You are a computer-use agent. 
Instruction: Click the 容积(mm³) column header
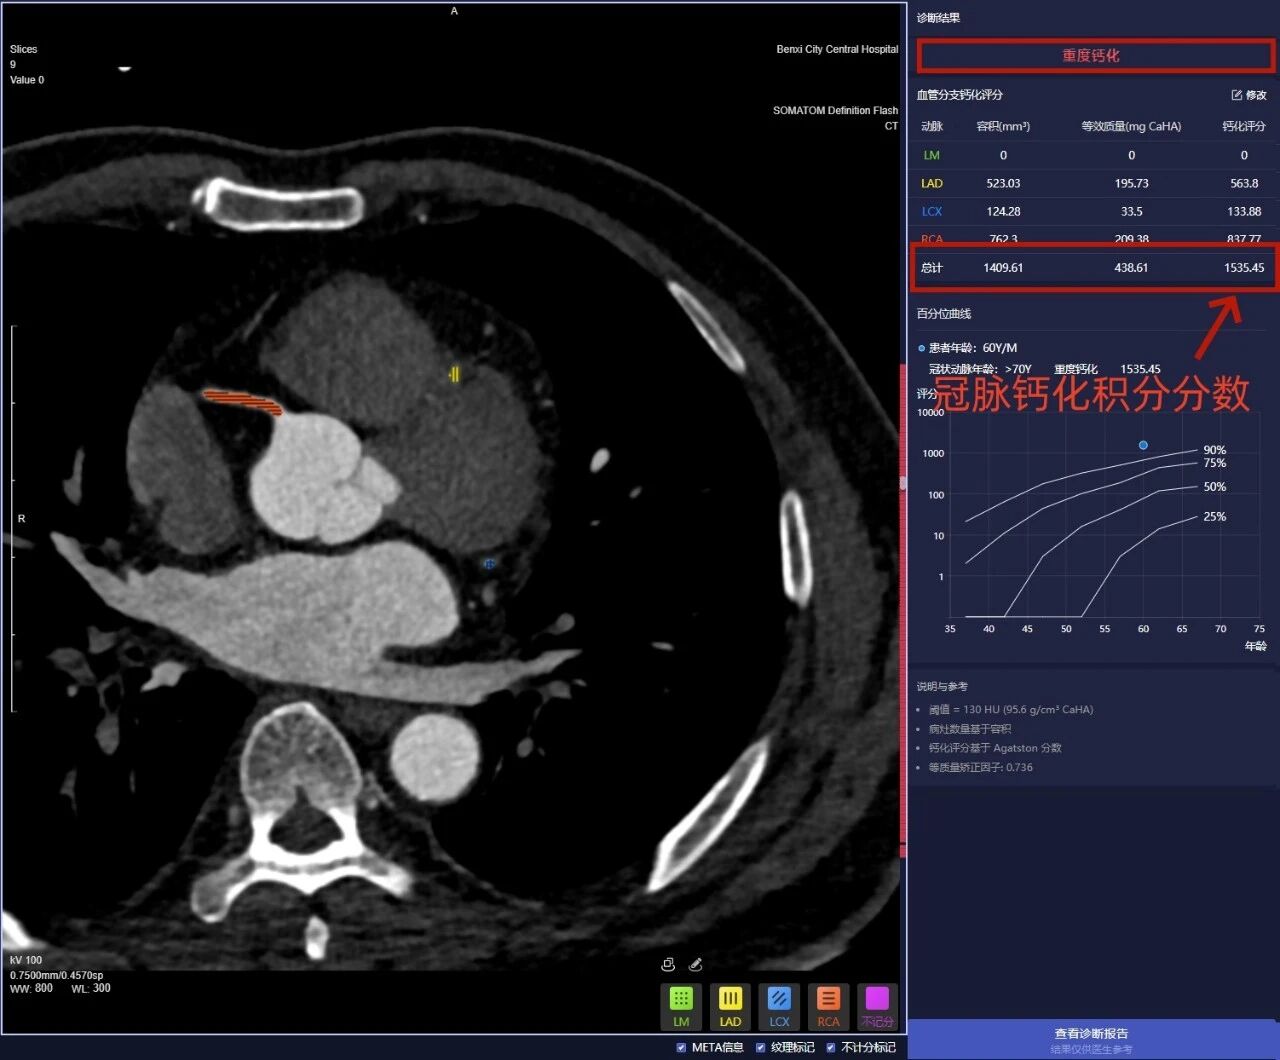tap(1002, 126)
